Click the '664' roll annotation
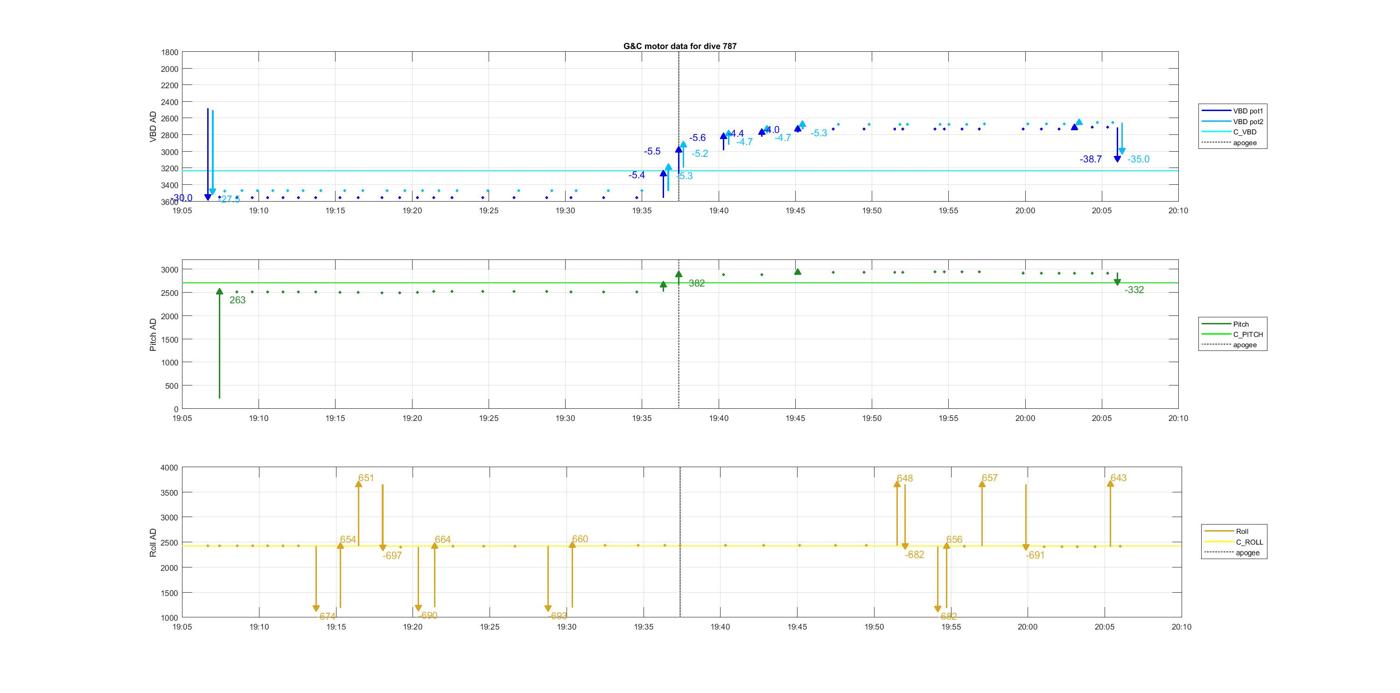The width and height of the screenshot is (1400, 693). pos(443,540)
